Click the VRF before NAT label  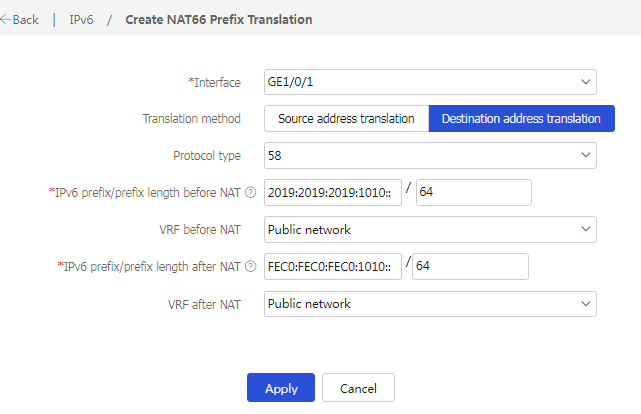pos(200,230)
